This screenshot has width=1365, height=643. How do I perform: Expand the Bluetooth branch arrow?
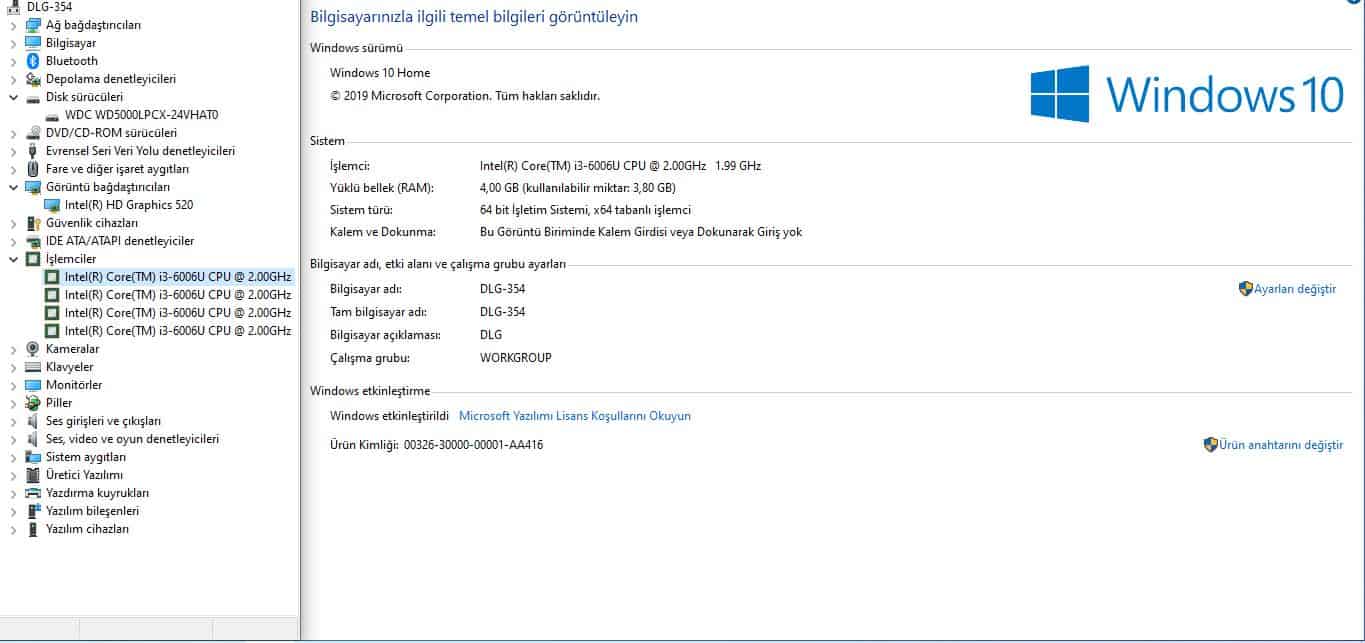[13, 61]
